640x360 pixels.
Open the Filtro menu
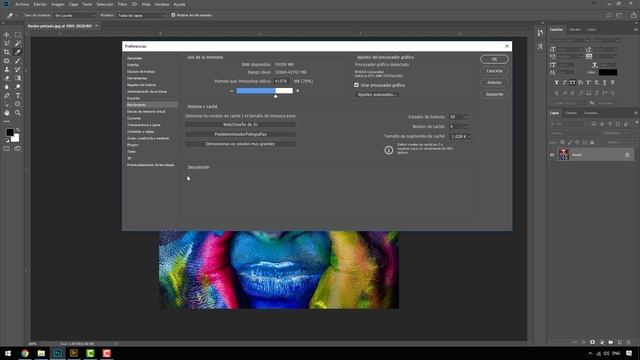(x=122, y=4)
